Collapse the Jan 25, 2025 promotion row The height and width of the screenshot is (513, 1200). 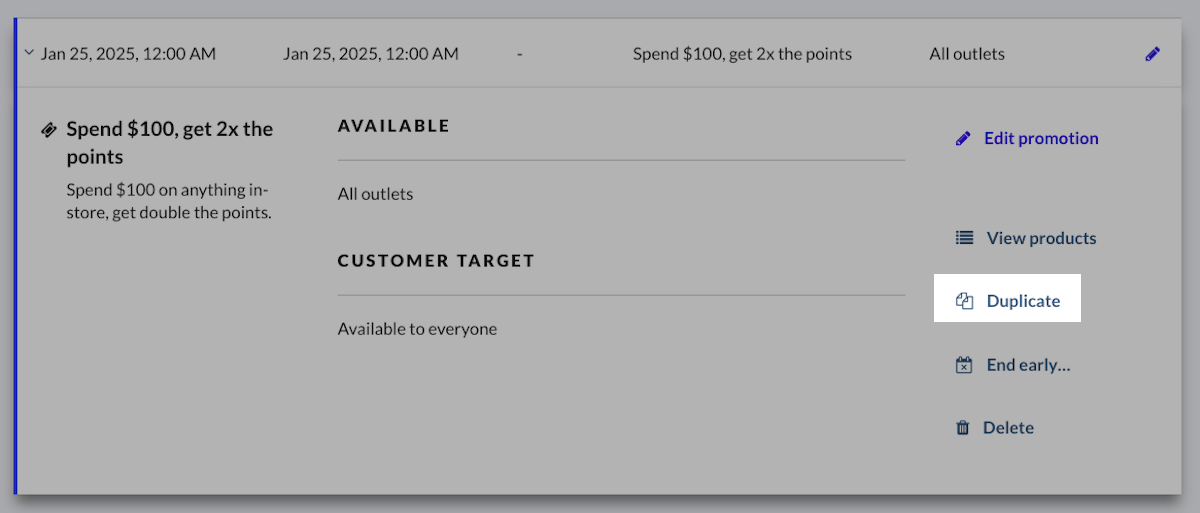point(29,54)
